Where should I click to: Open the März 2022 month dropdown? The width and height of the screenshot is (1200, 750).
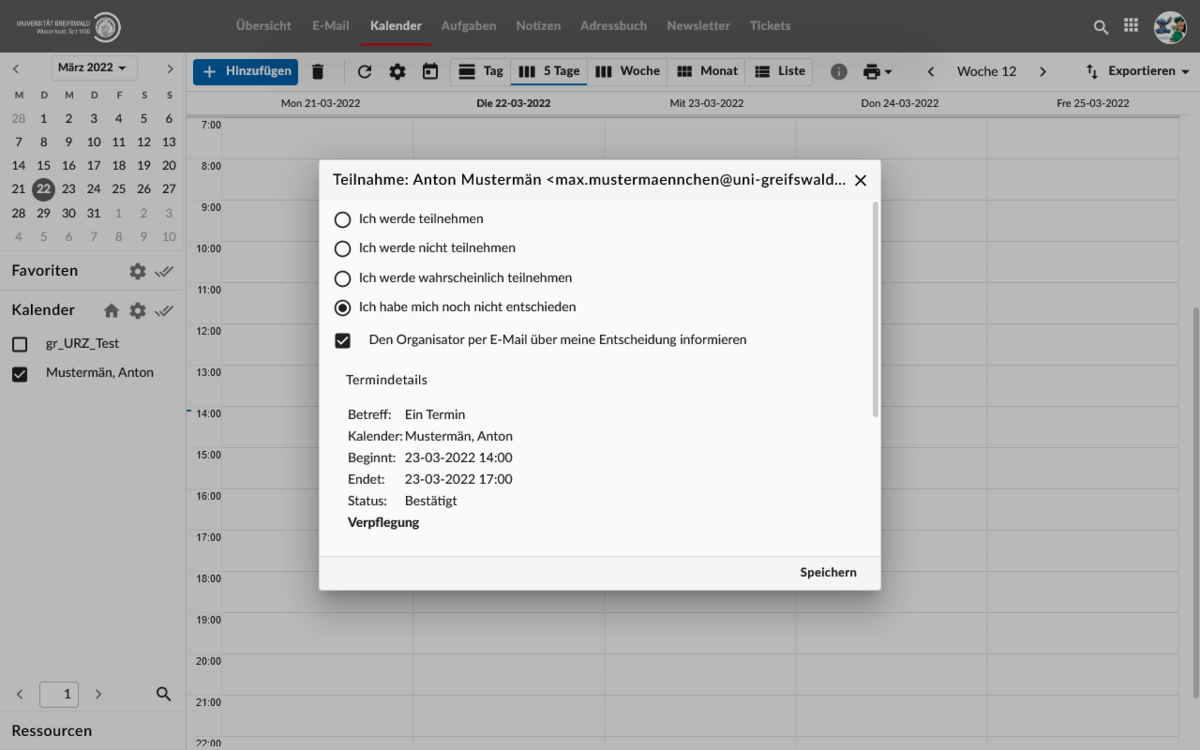coord(94,68)
